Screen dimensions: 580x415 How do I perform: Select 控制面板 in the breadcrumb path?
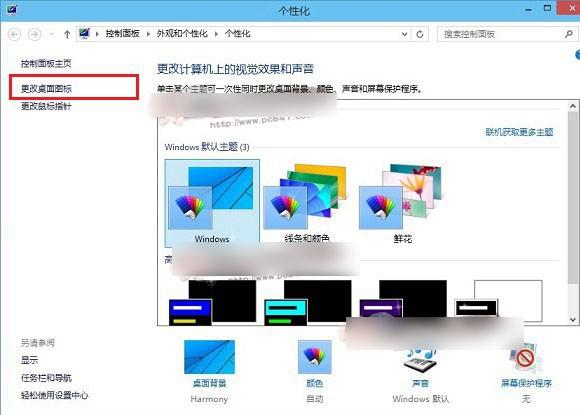pos(122,34)
